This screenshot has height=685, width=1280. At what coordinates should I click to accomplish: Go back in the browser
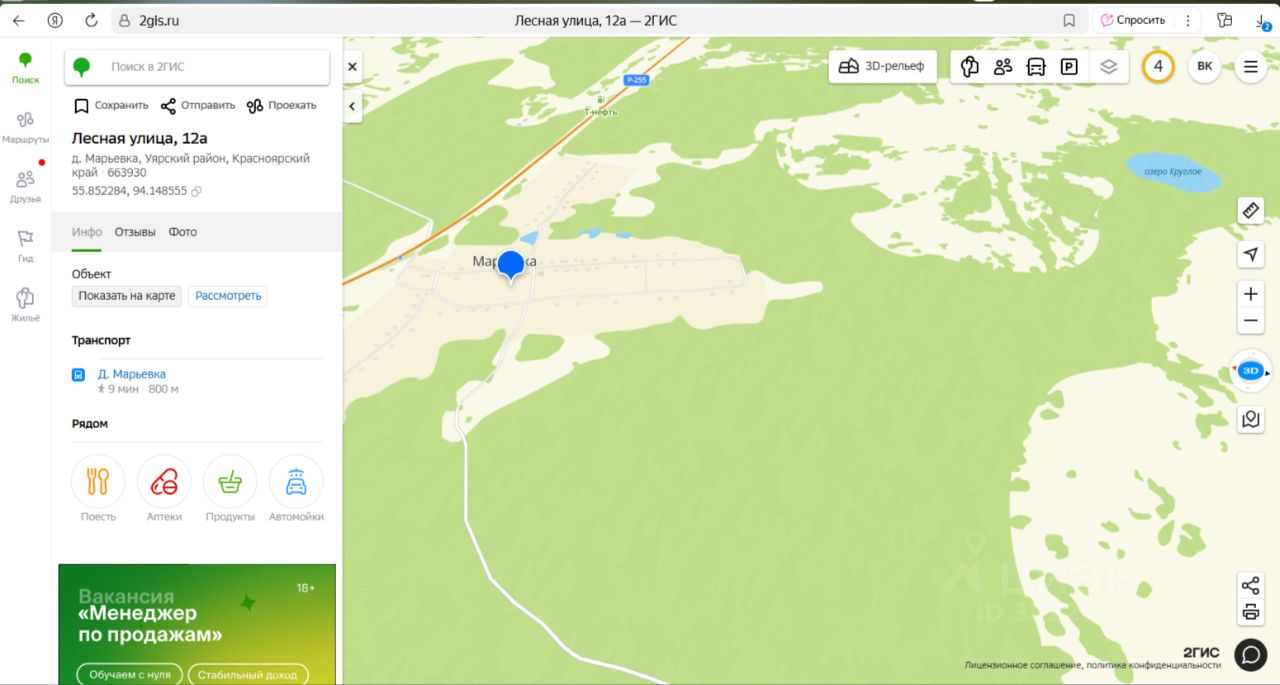pos(18,20)
